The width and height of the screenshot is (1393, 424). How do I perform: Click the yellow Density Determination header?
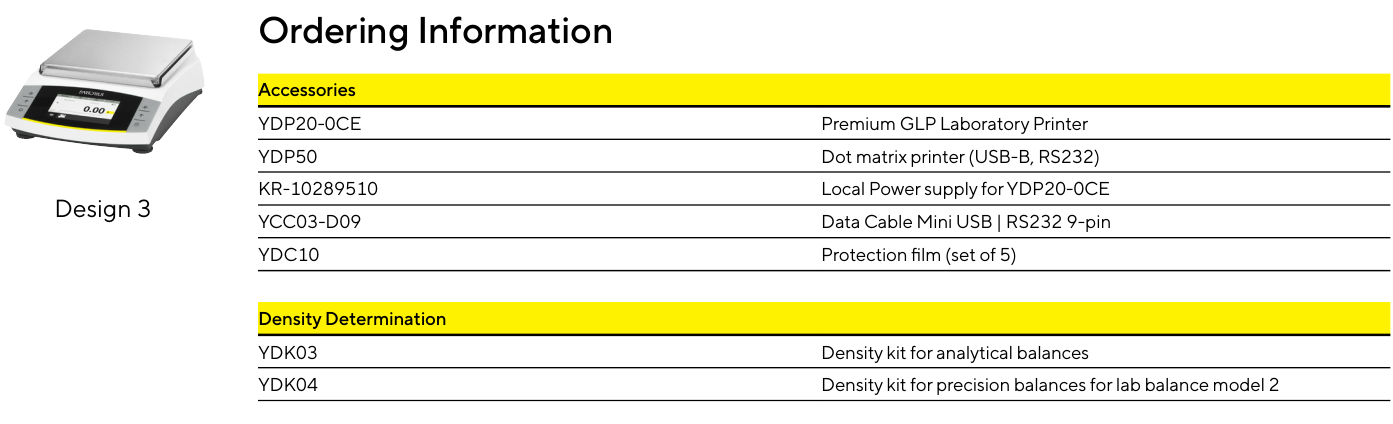[824, 319]
